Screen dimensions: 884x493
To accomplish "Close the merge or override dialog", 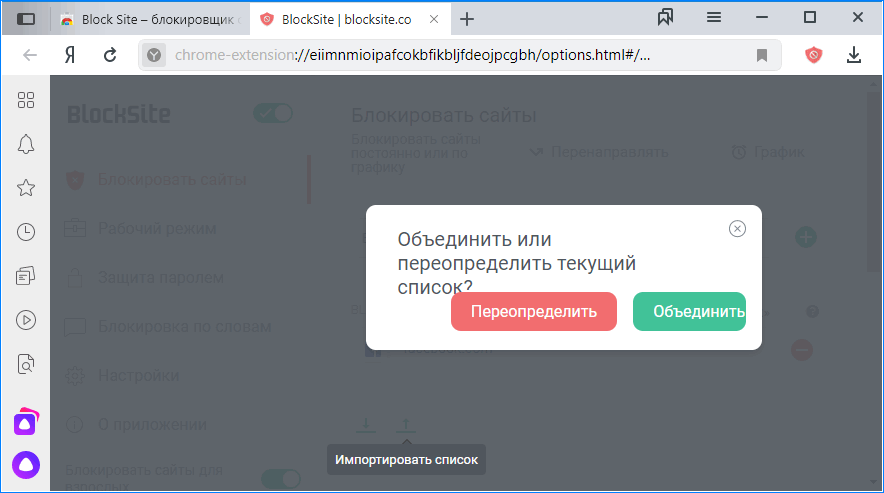I will tap(737, 229).
